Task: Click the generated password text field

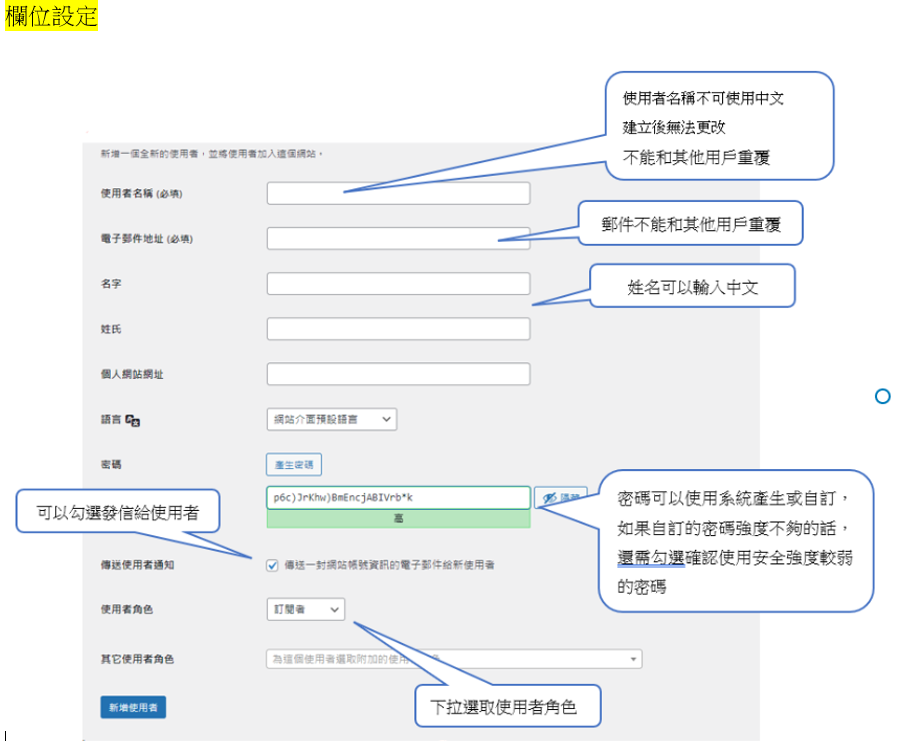Action: [398, 497]
